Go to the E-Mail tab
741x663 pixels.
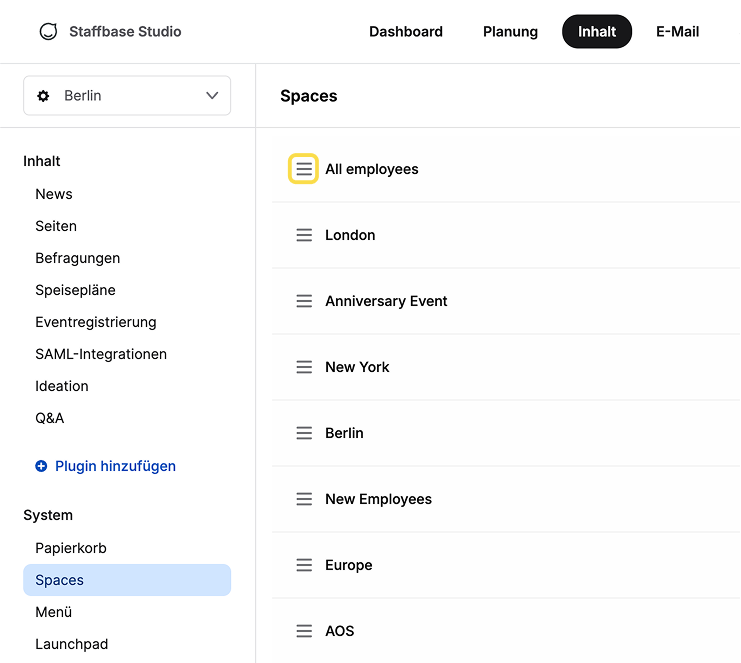(x=677, y=32)
